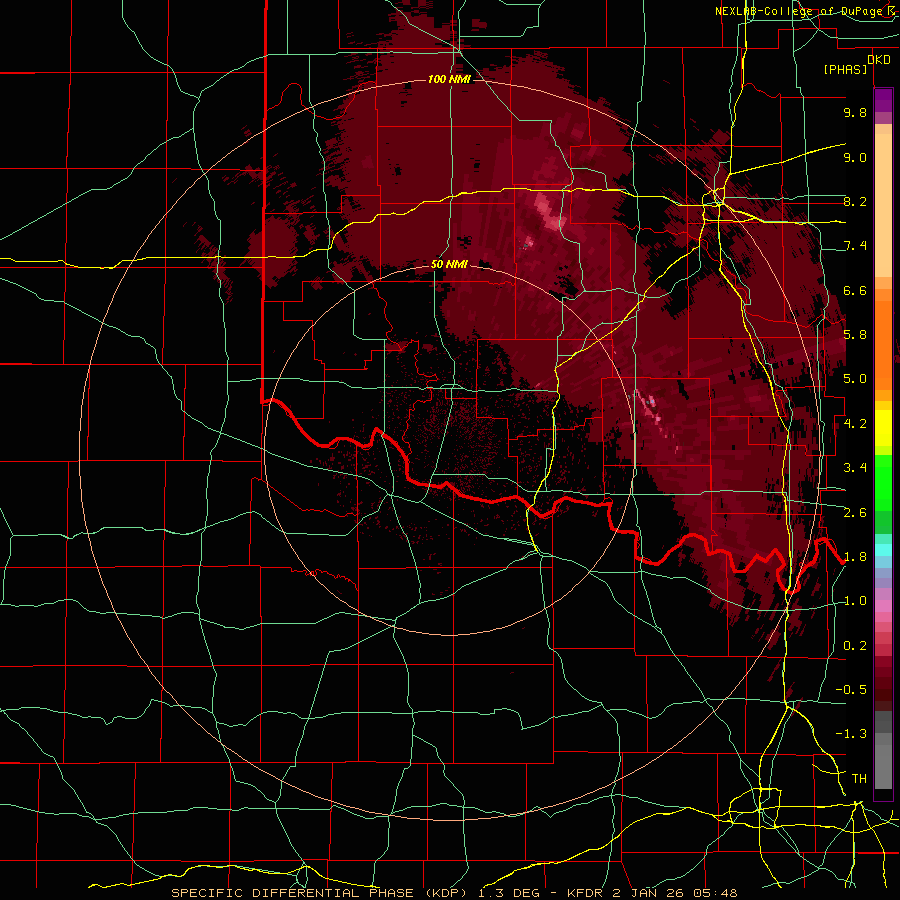Pick the yellow band of the color legend

click(883, 428)
